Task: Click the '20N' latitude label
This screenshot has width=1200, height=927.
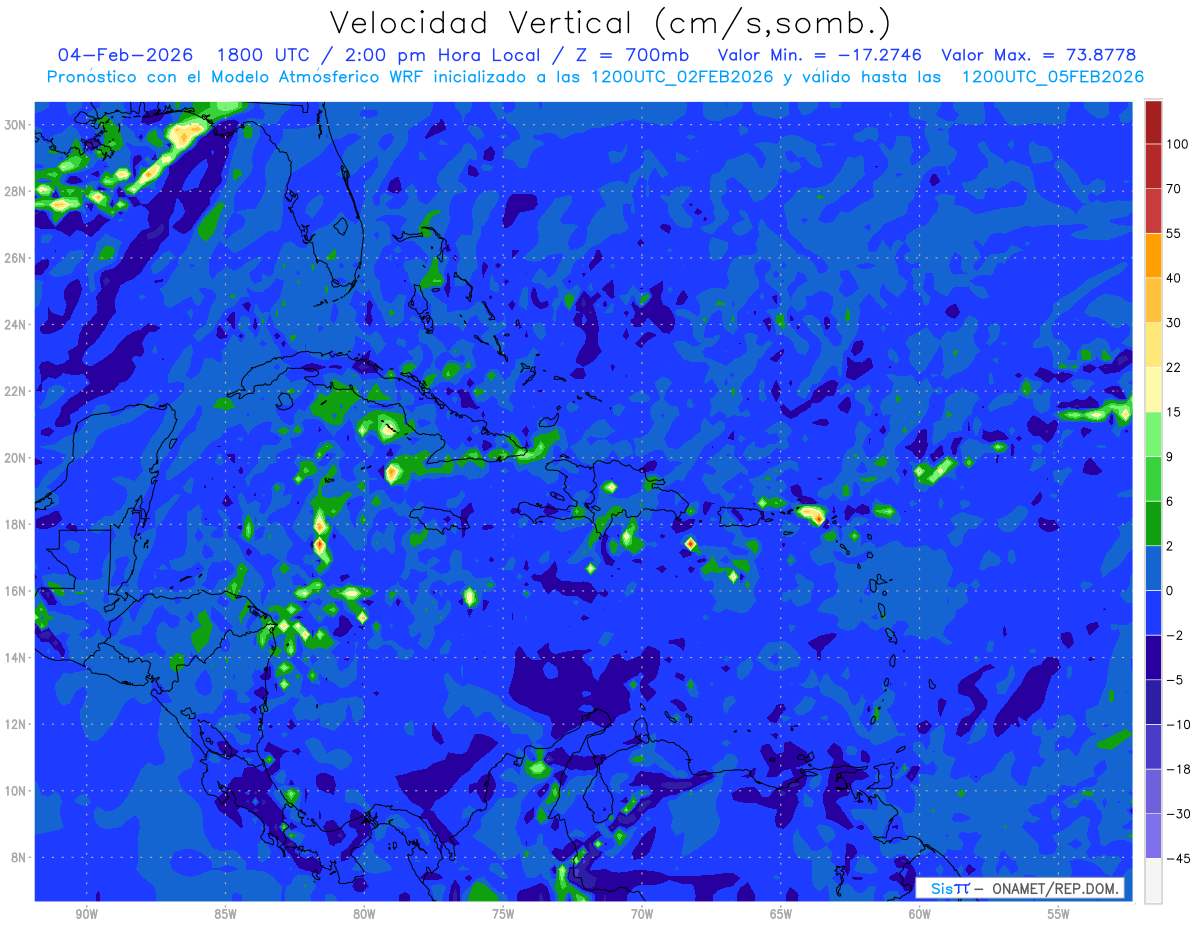Action: click(17, 458)
